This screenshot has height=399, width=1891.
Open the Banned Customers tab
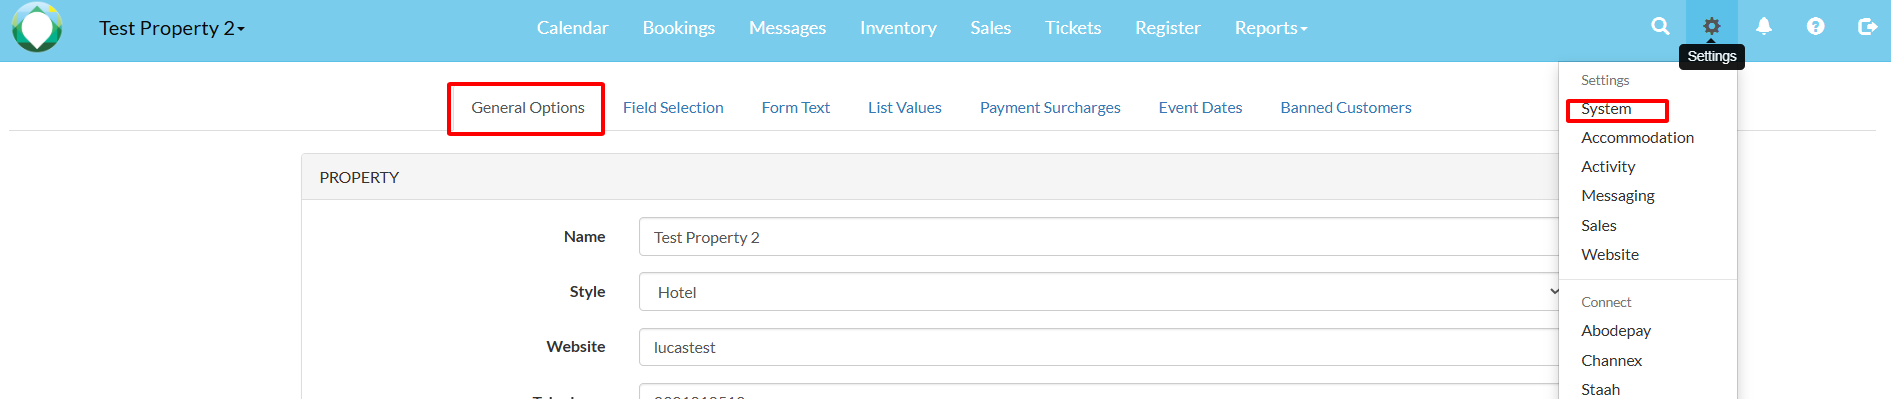pos(1346,108)
